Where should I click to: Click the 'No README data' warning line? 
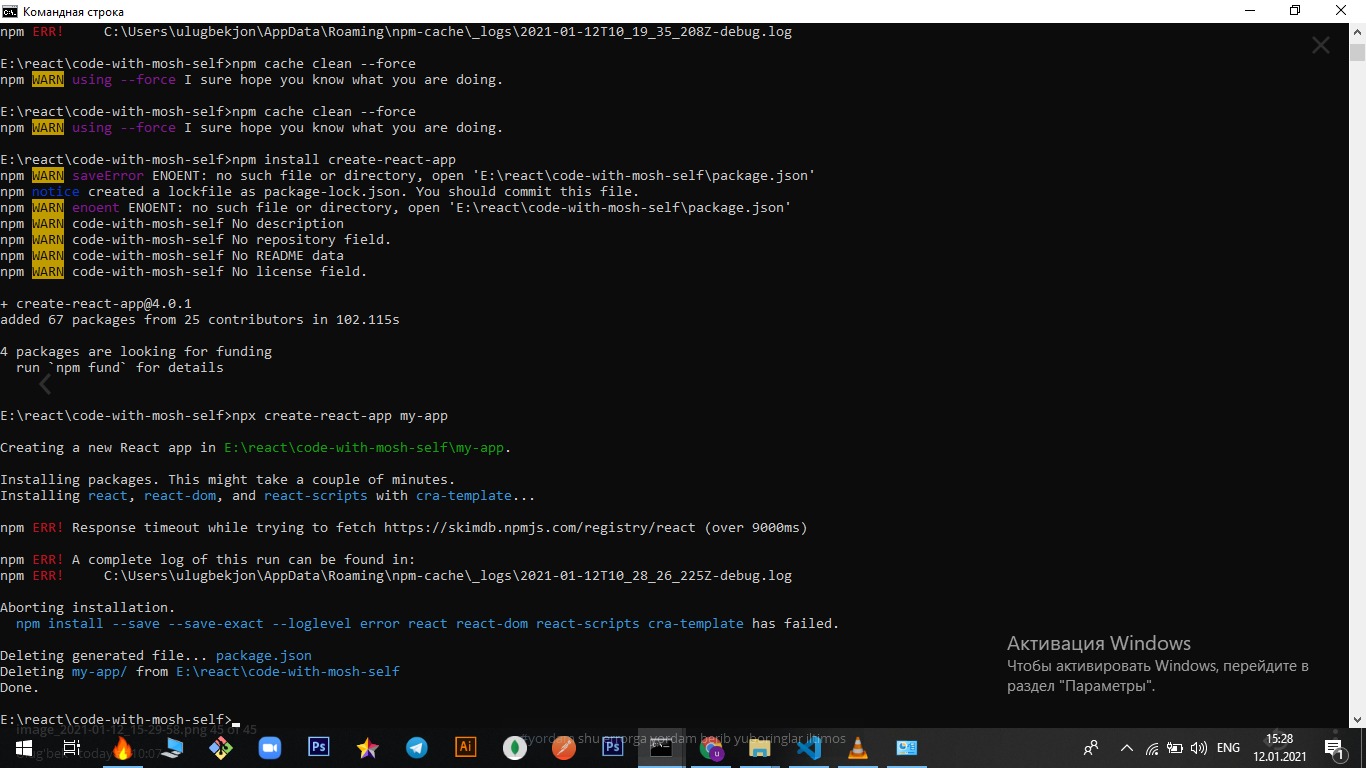point(172,256)
